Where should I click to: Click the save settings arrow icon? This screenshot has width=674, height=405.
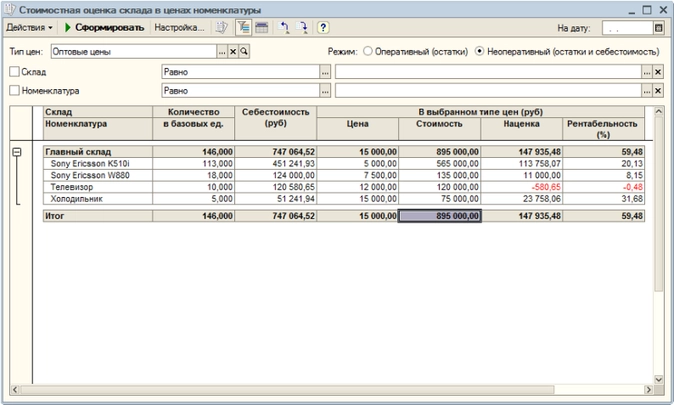(303, 28)
